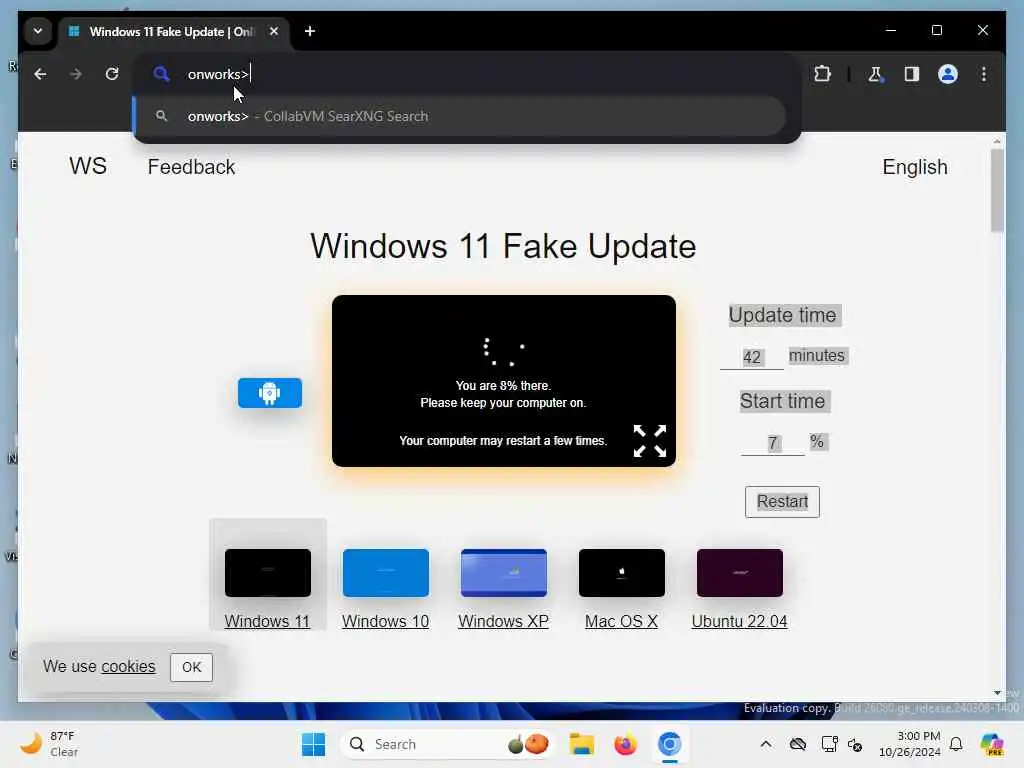Select the Mac OS X thumbnail
Viewport: 1024px width, 768px height.
tap(622, 573)
